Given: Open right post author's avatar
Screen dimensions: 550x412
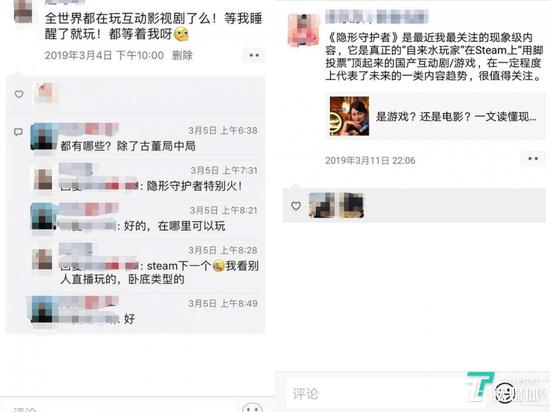Looking at the screenshot, I should tap(304, 29).
